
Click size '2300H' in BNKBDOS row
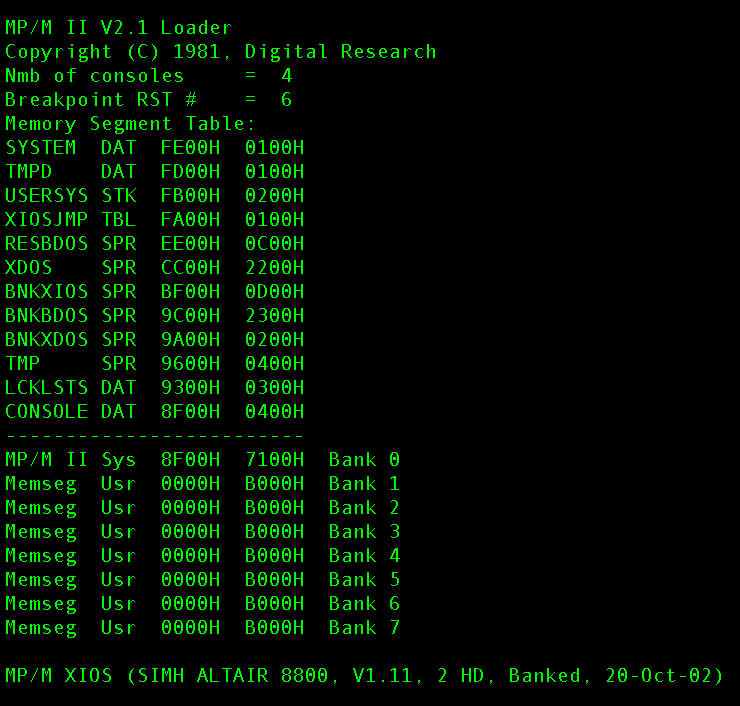click(275, 316)
